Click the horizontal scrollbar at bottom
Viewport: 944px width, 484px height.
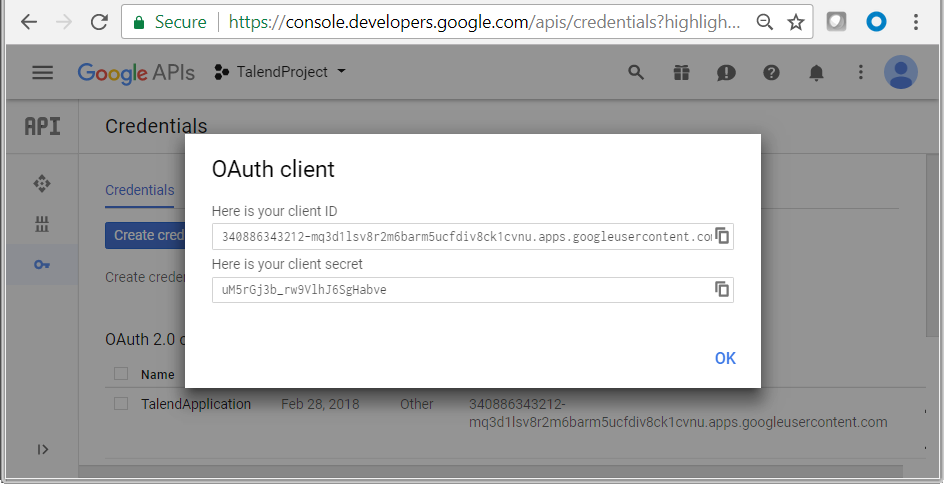[x=491, y=471]
